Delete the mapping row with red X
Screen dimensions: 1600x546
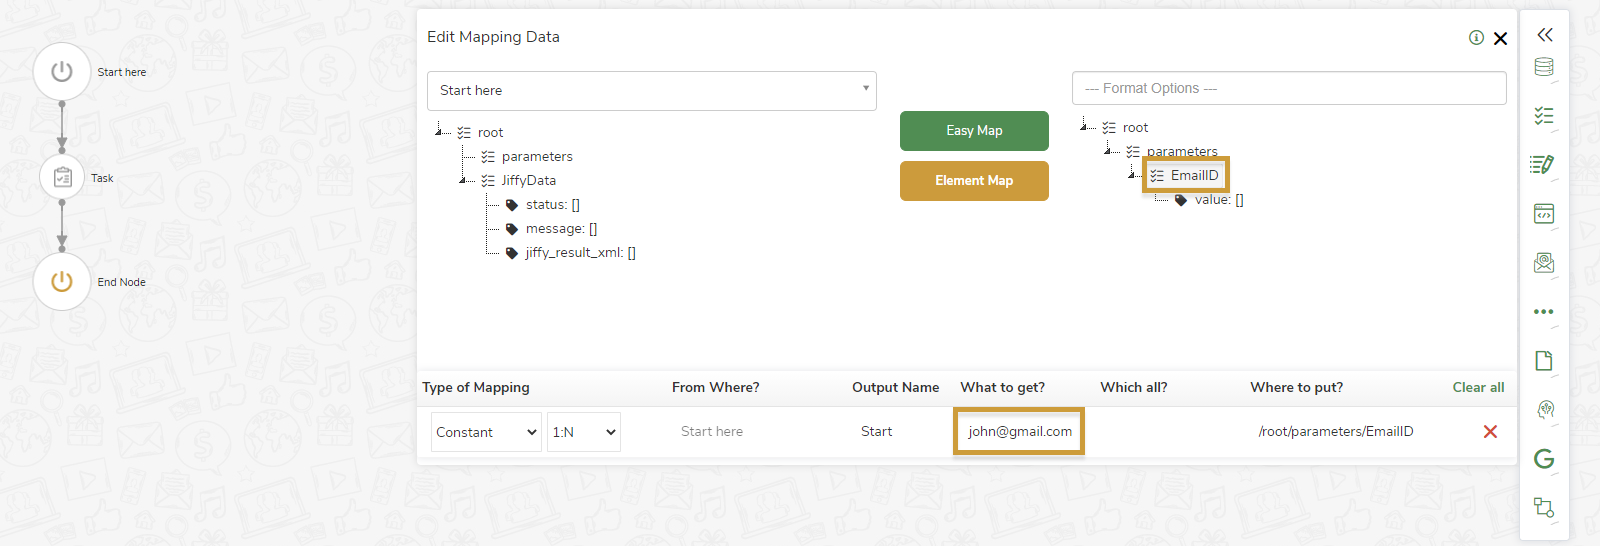coord(1490,432)
